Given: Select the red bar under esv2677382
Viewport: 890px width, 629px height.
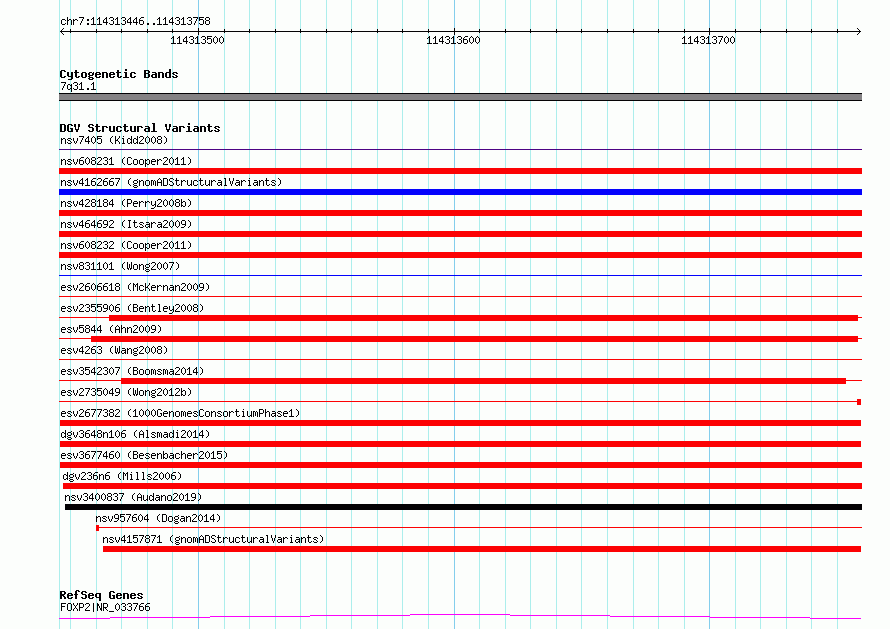Looking at the screenshot, I should (x=460, y=423).
